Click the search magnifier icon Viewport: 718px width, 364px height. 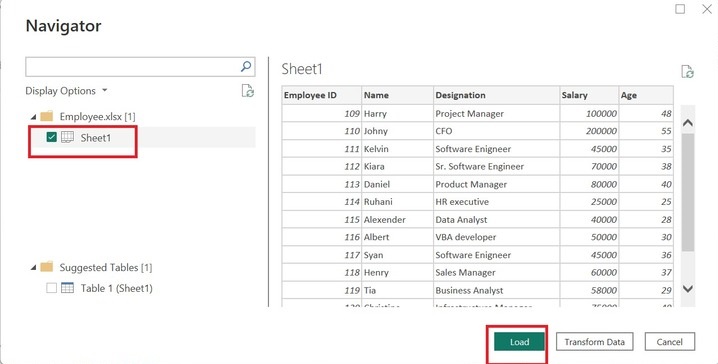pos(246,66)
